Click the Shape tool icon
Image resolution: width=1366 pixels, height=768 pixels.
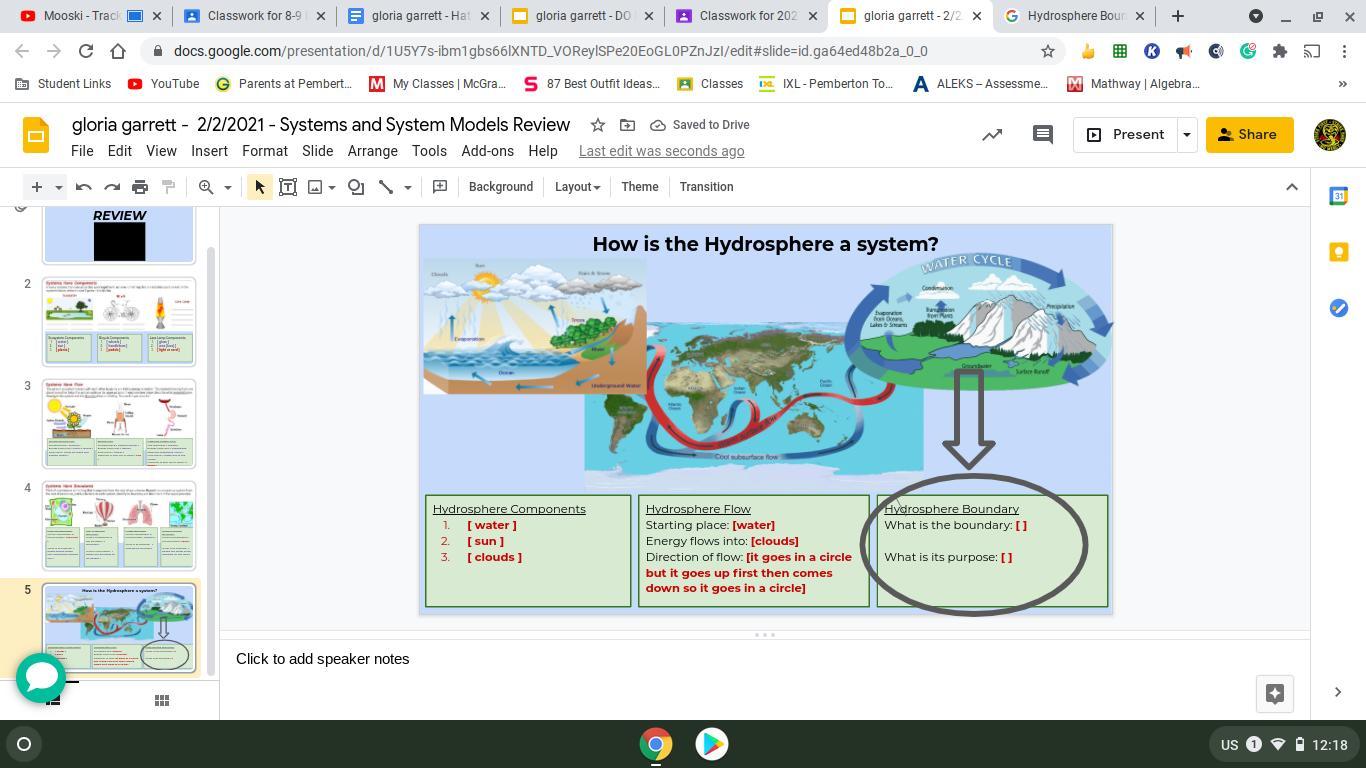356,187
